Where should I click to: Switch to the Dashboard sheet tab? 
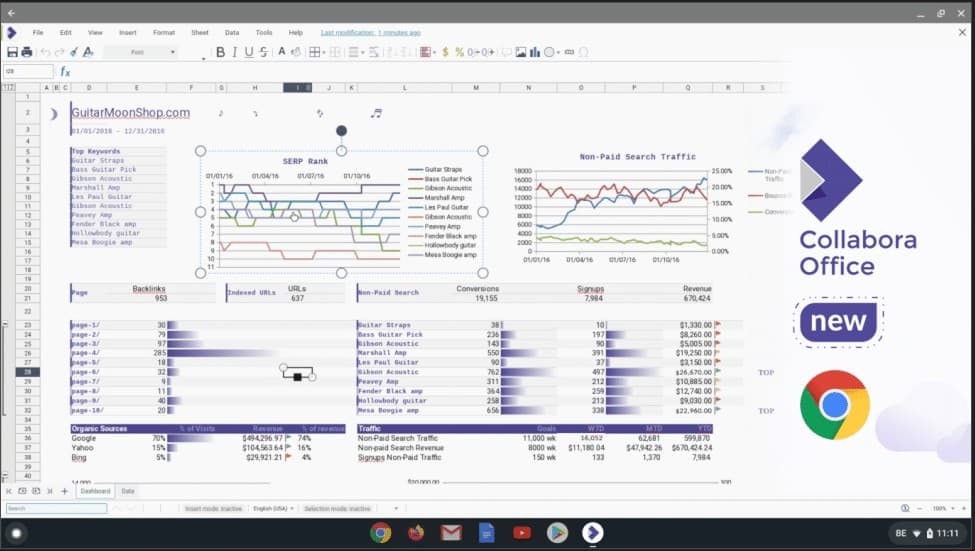point(95,491)
